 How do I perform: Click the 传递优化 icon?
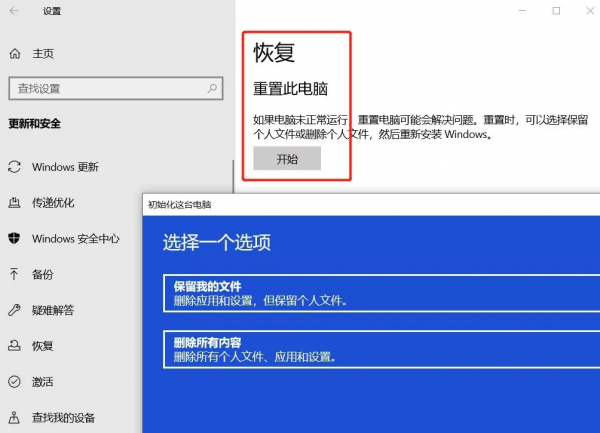point(14,202)
